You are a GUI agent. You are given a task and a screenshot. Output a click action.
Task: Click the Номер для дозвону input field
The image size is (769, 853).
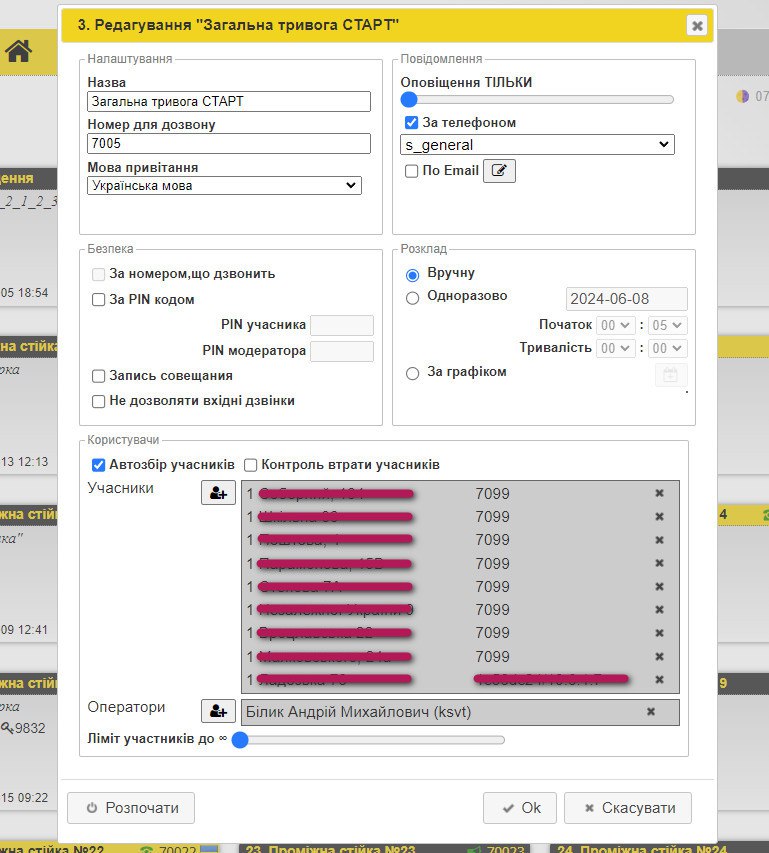tap(229, 143)
